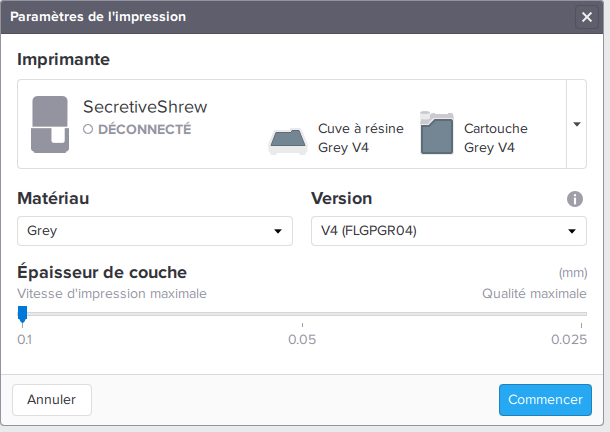Click the Qualité maximale label

535,294
